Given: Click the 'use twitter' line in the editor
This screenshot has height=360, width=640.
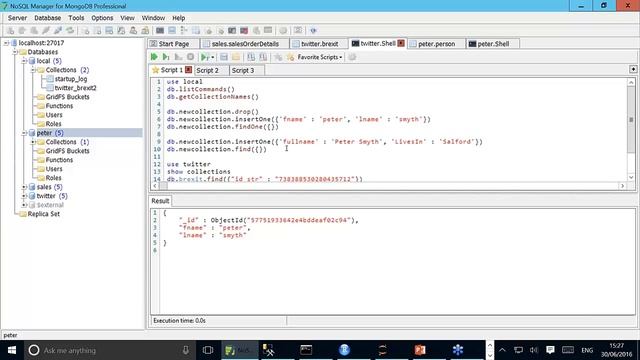Looking at the screenshot, I should 189,164.
